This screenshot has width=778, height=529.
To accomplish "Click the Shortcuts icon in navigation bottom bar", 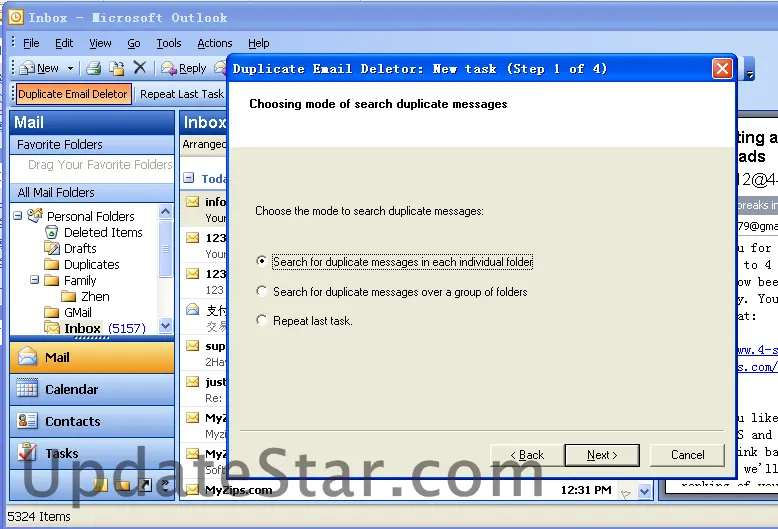I will click(x=145, y=484).
